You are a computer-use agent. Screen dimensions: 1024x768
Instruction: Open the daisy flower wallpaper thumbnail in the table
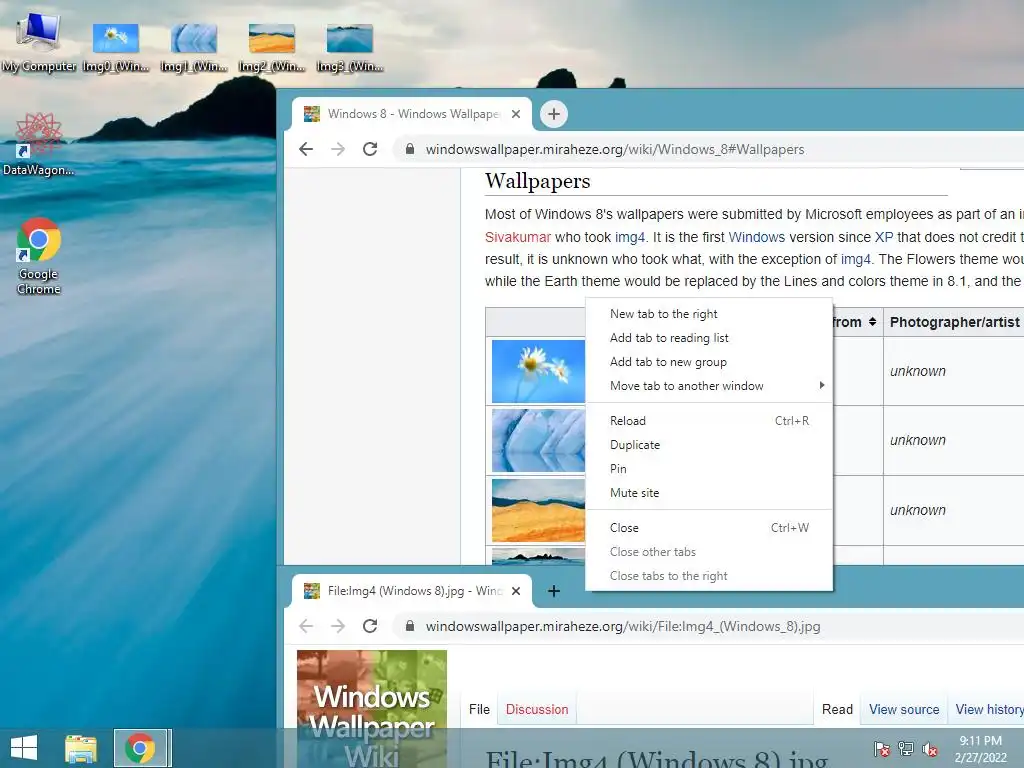(x=538, y=371)
